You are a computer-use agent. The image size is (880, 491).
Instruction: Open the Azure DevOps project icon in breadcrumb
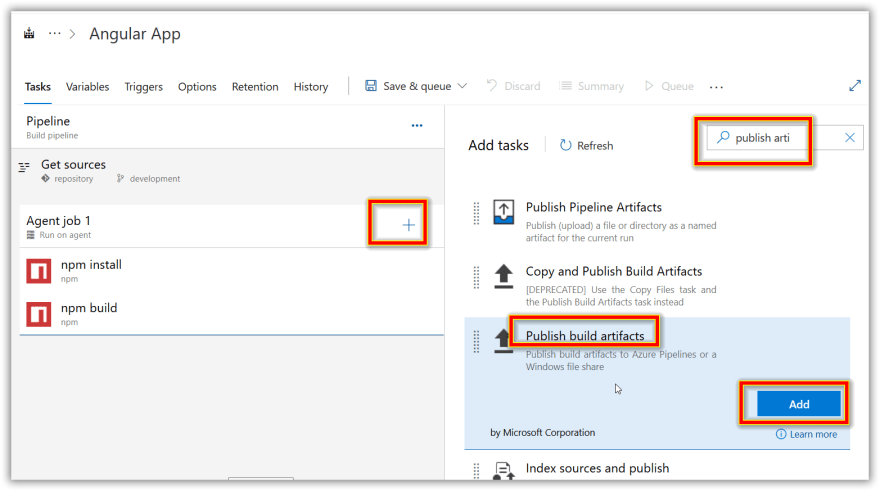click(x=29, y=34)
